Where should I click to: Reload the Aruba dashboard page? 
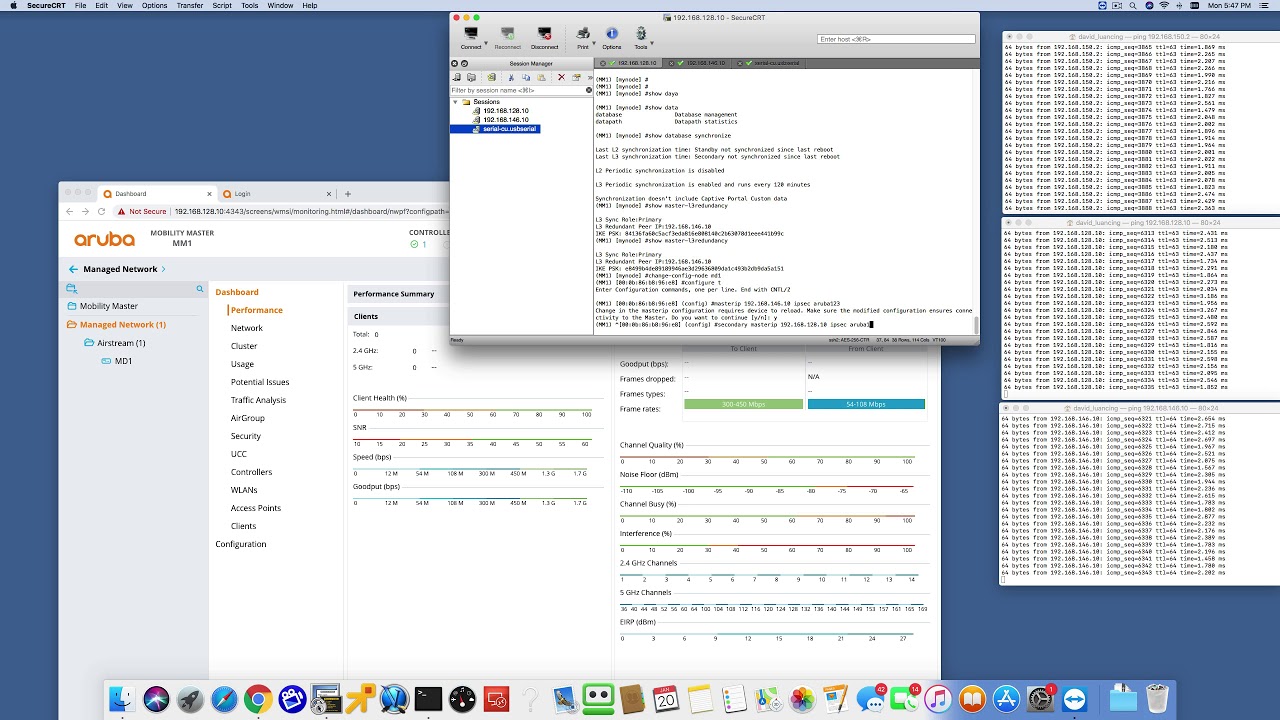pos(101,211)
